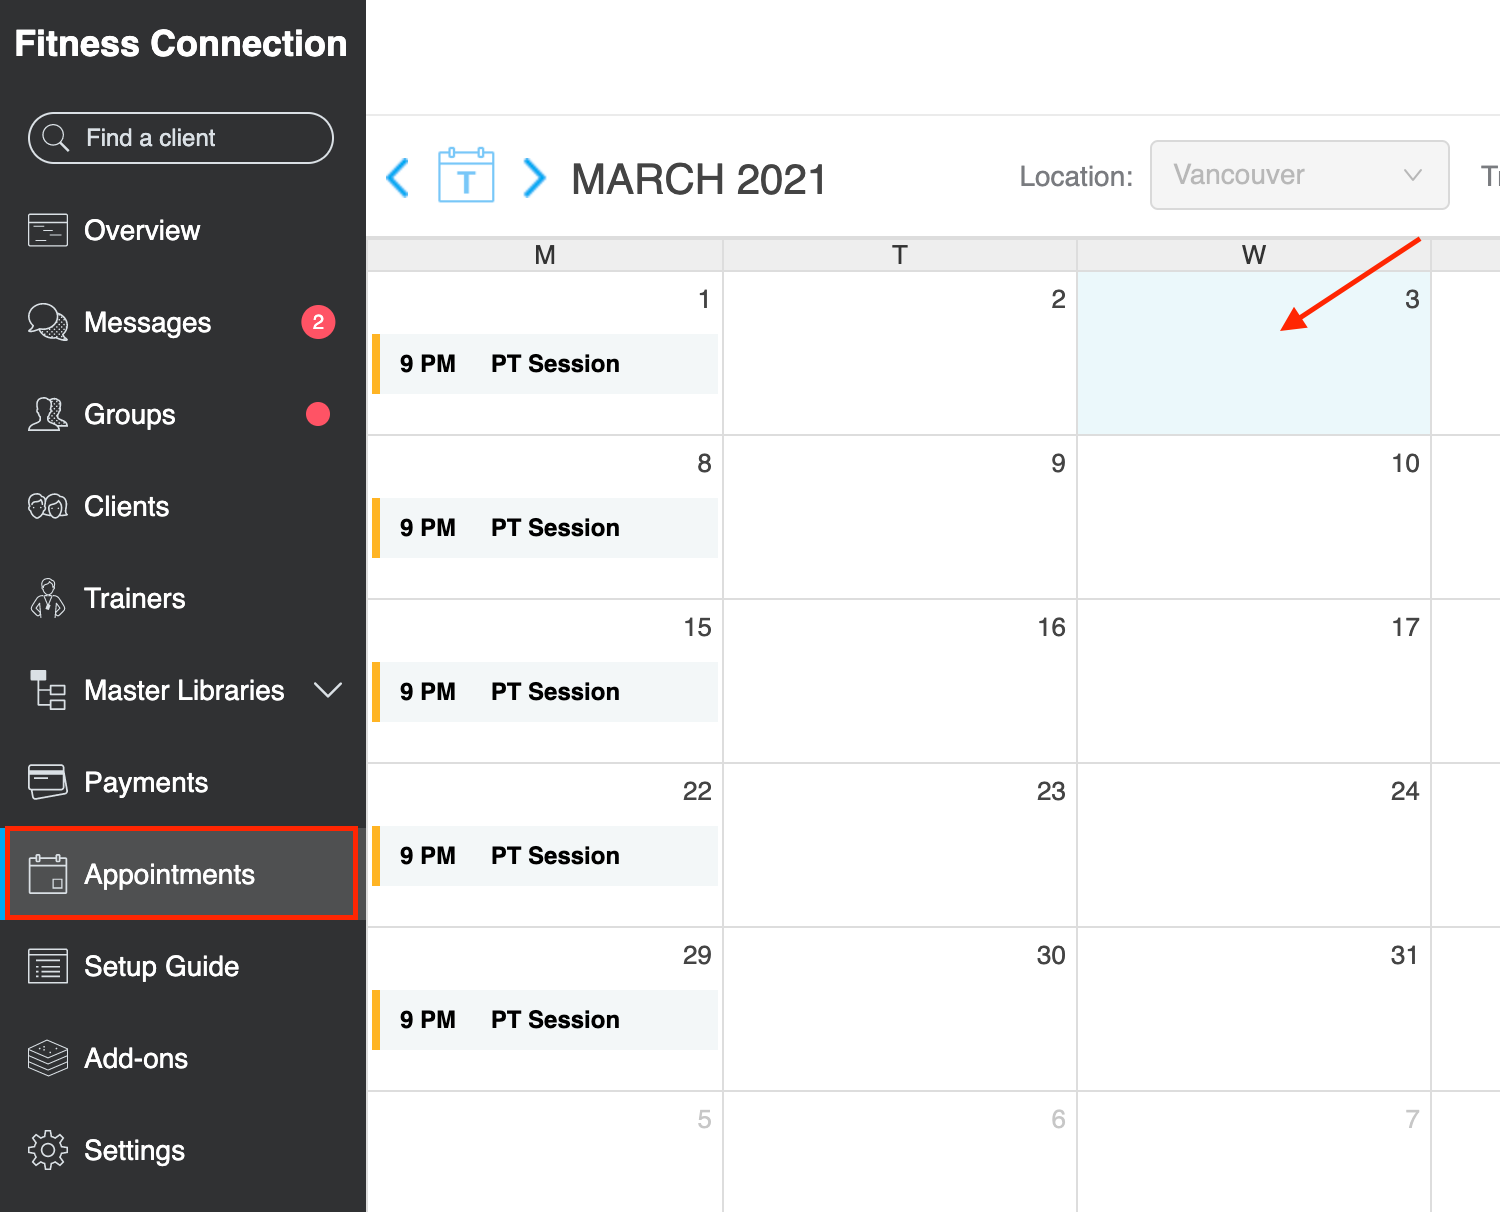
Task: Click the magnifying glass search icon
Action: 56,138
